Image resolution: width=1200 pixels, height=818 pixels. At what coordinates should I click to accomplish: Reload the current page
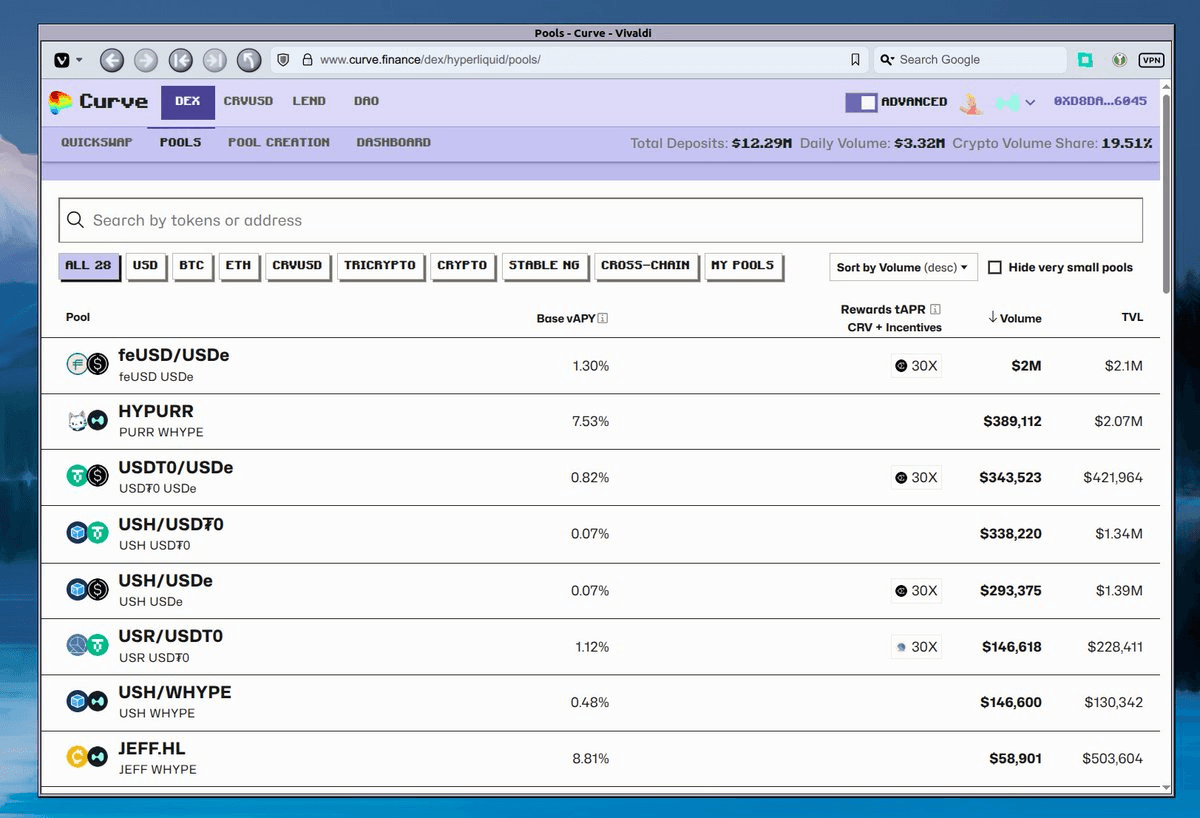click(x=249, y=60)
